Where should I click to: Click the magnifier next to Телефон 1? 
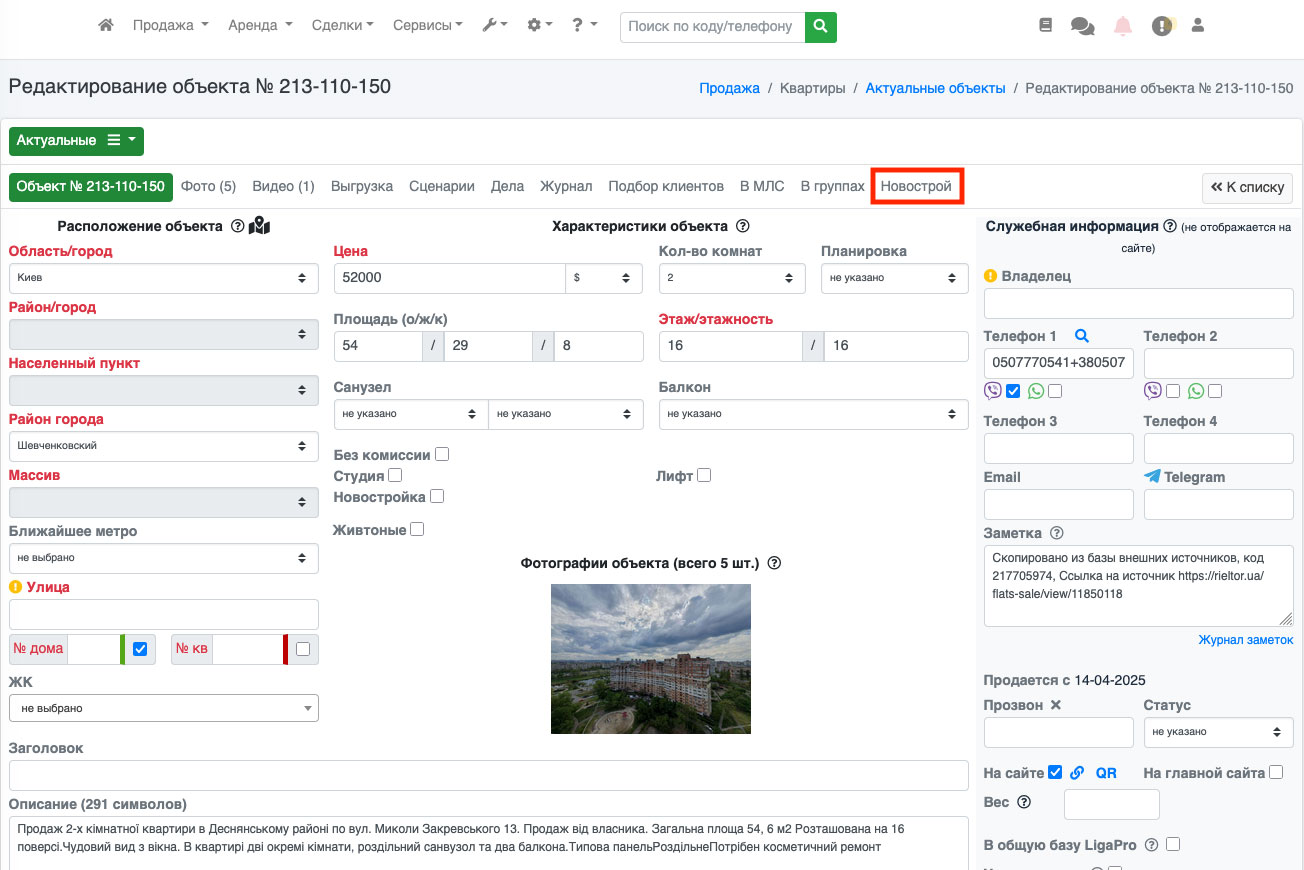pos(1081,337)
